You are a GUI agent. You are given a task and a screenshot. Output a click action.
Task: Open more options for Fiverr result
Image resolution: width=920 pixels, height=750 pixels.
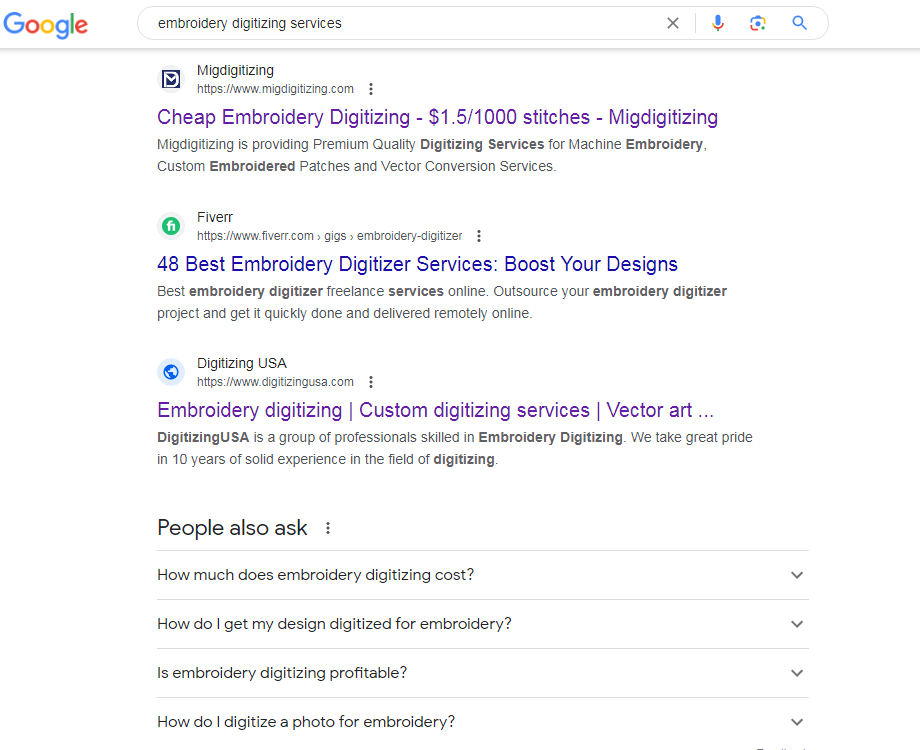click(479, 236)
